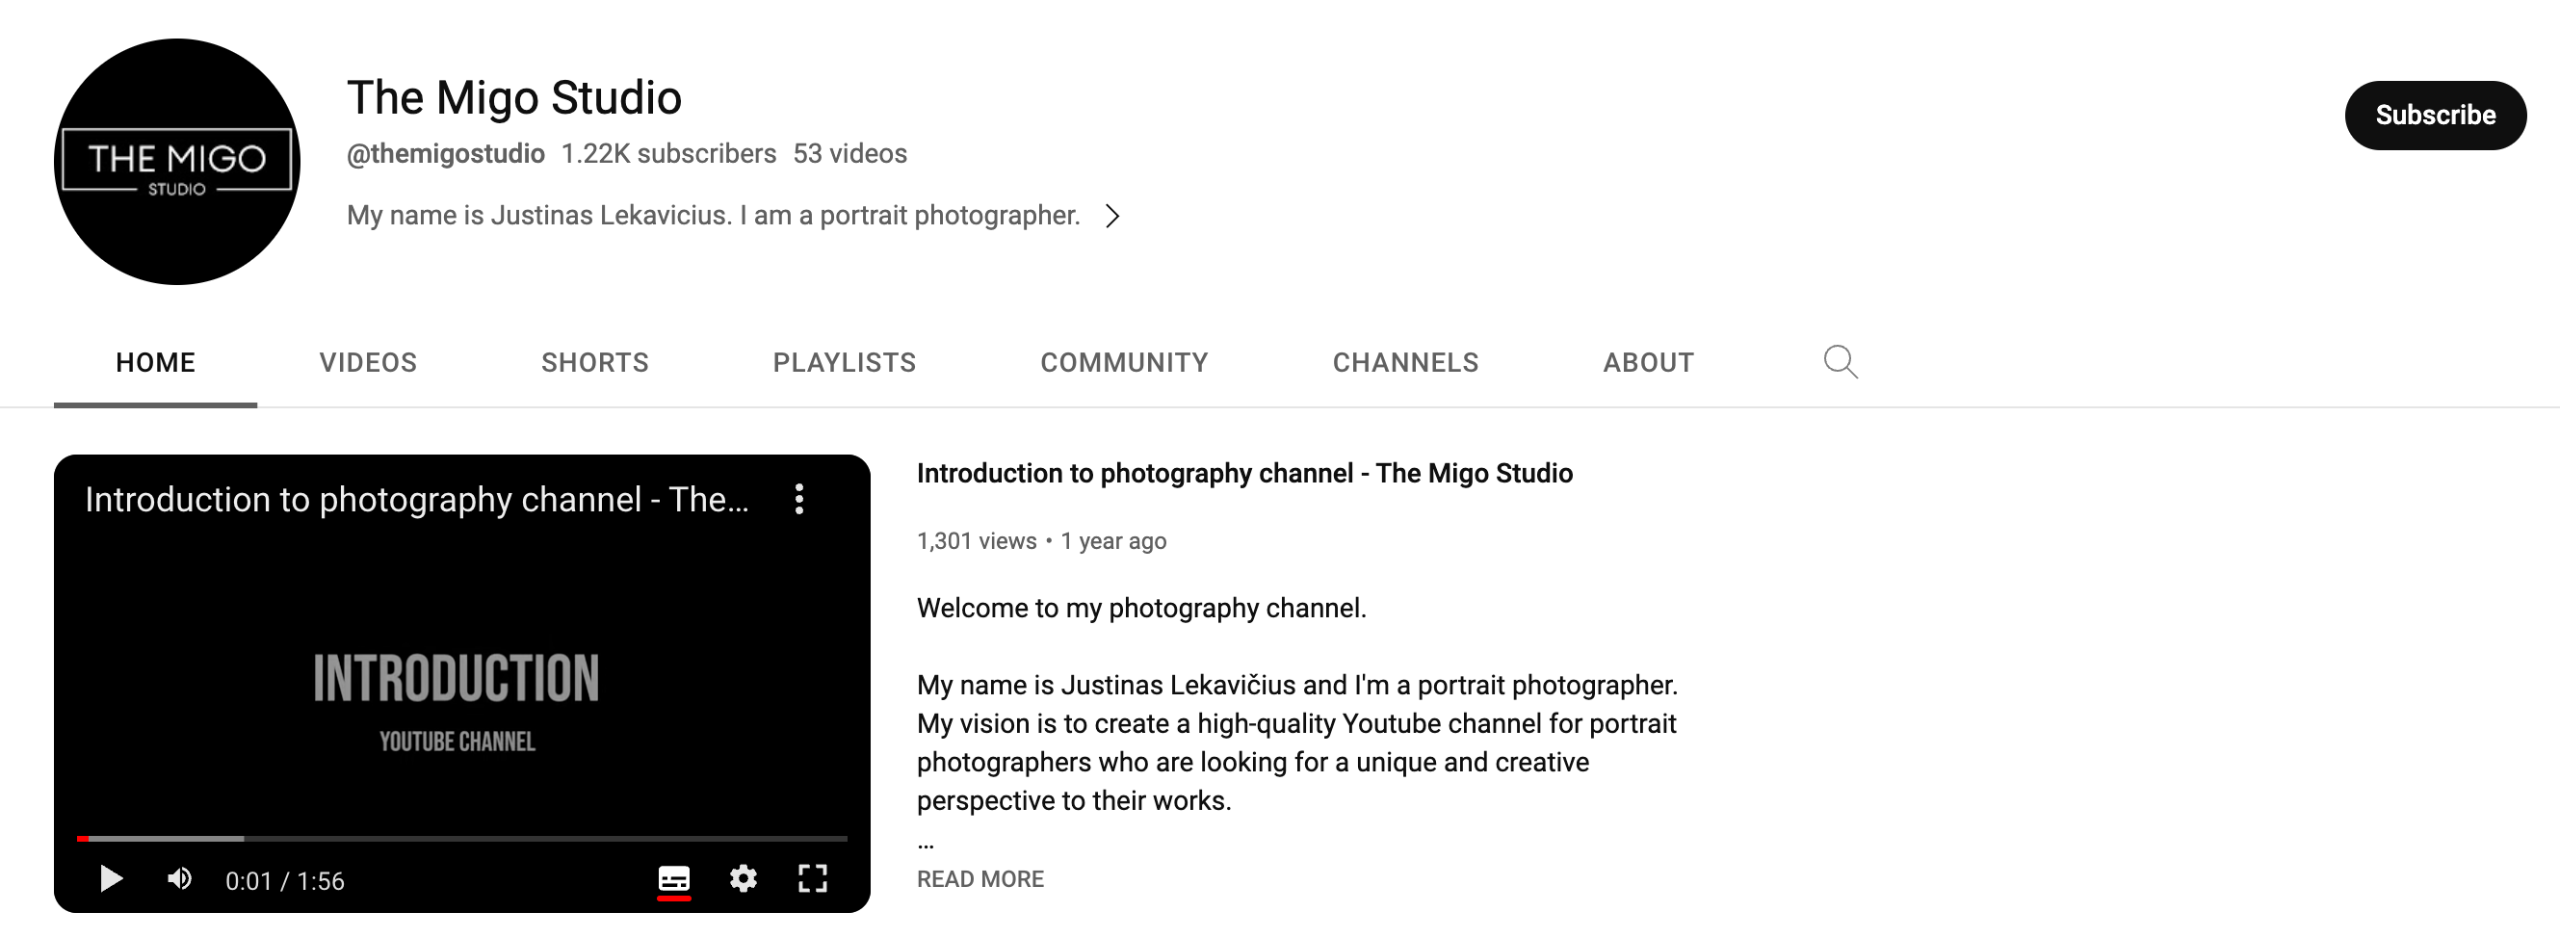Click the @themigostudio handle
2560x938 pixels.
445,153
